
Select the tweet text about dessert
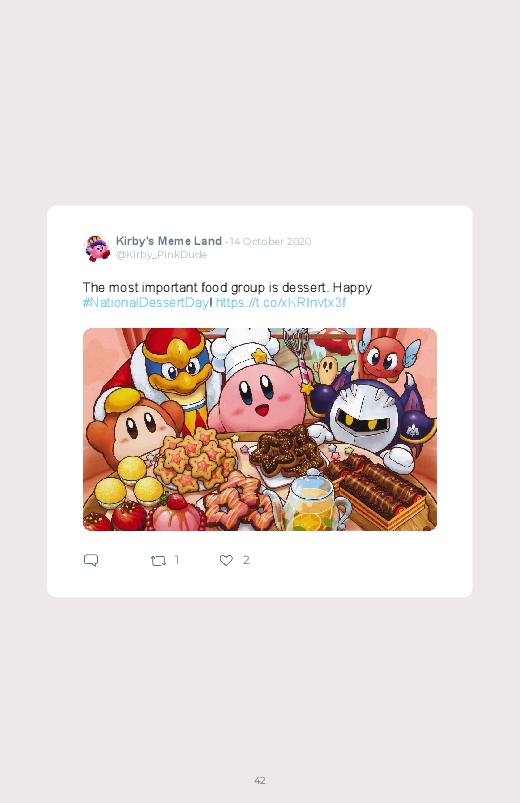point(227,294)
